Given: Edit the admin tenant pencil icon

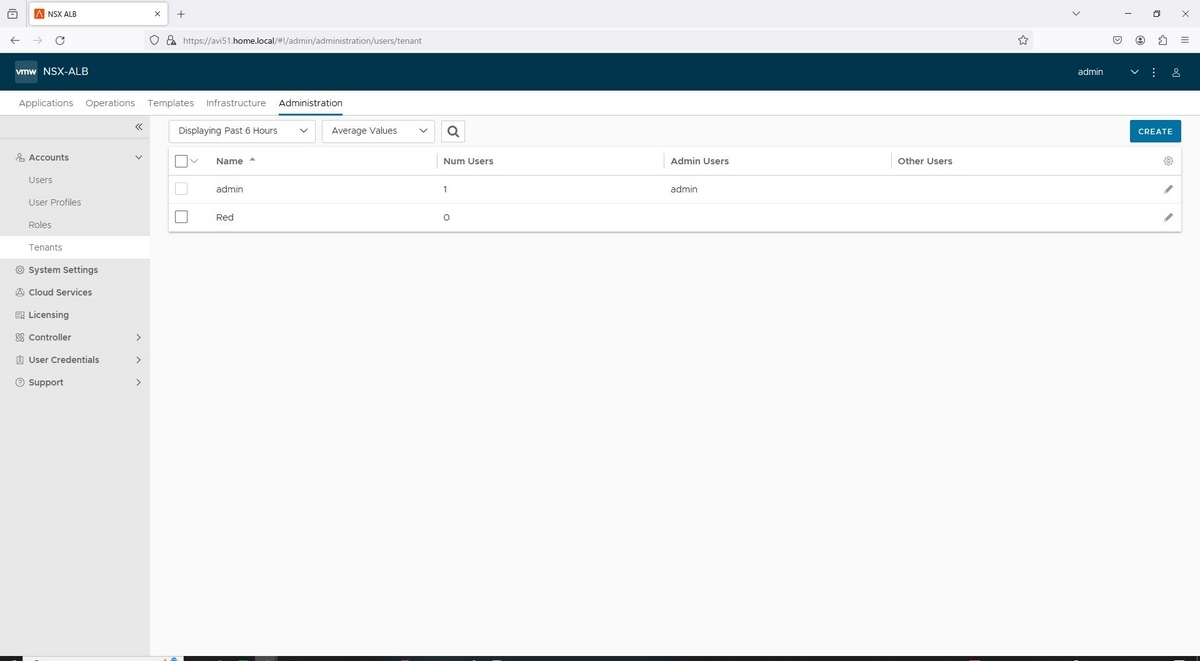Looking at the screenshot, I should coord(1168,189).
